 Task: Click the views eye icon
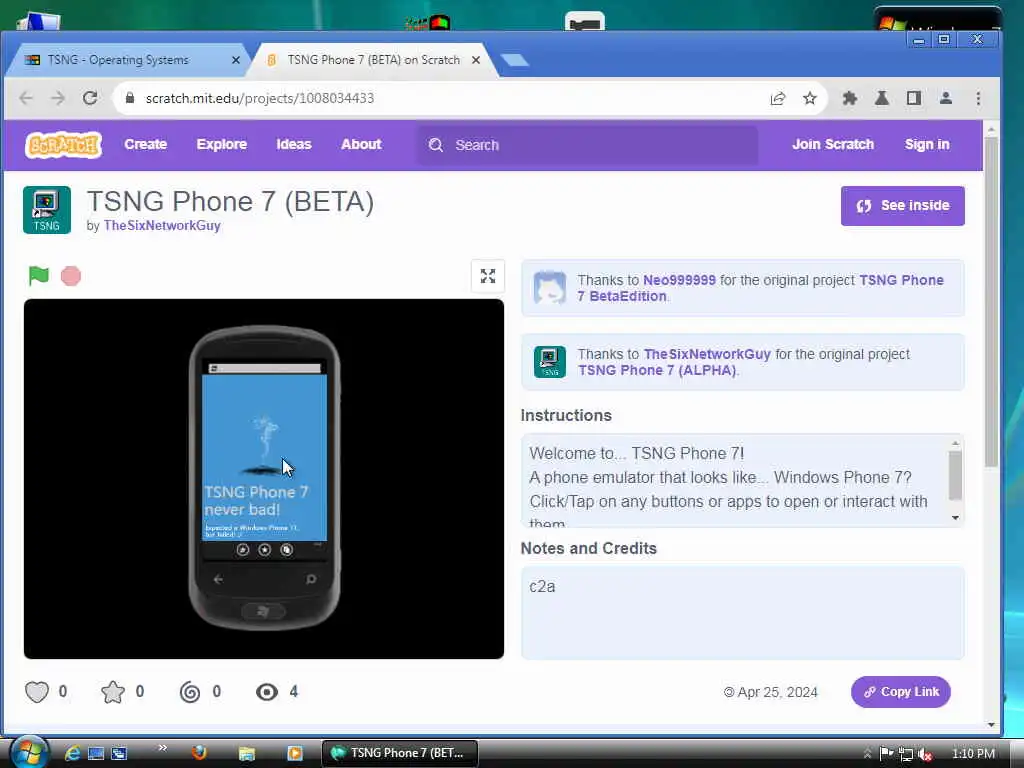[266, 692]
